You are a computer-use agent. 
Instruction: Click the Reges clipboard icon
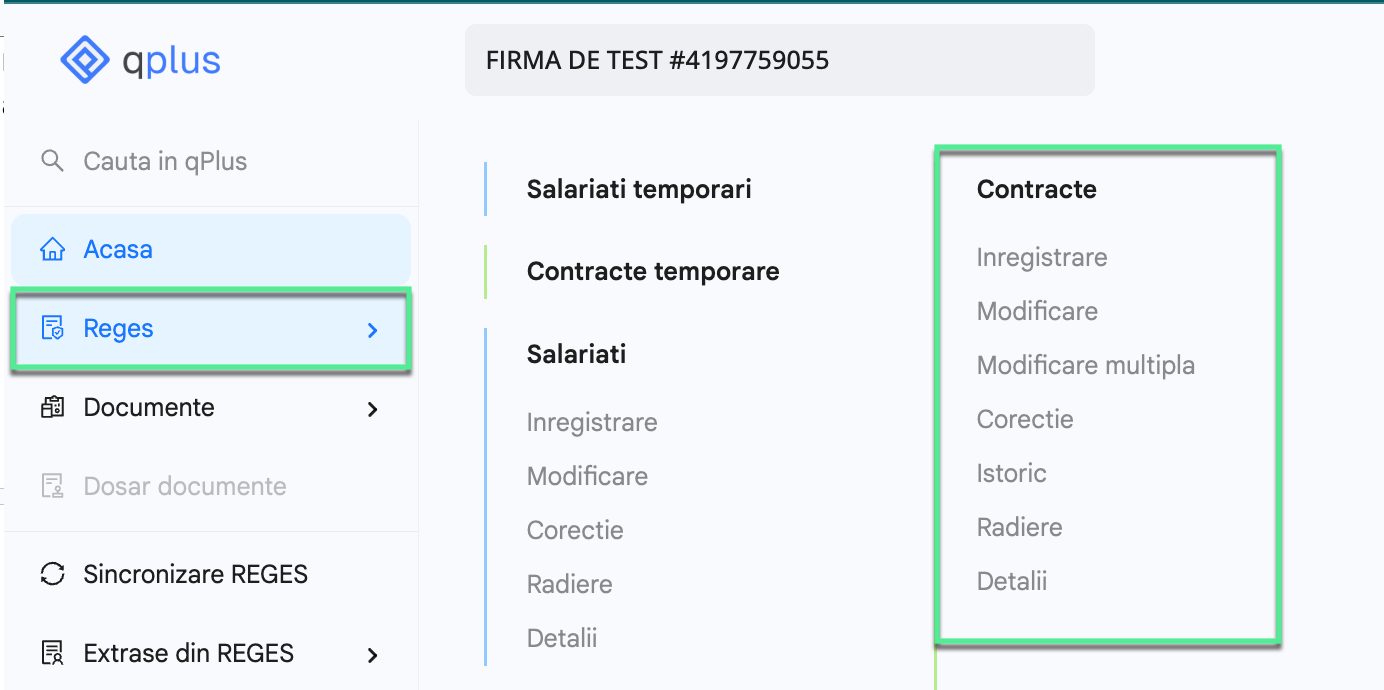coord(52,327)
